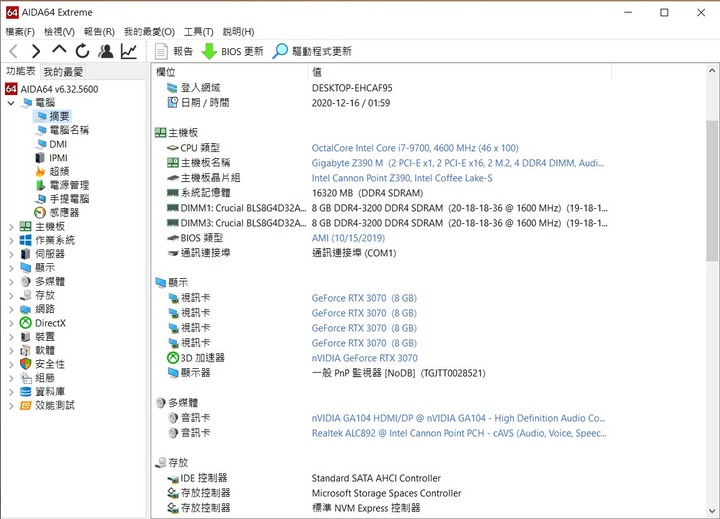720x519 pixels.
Task: Open the user silhouette toolbar icon
Action: click(x=106, y=51)
